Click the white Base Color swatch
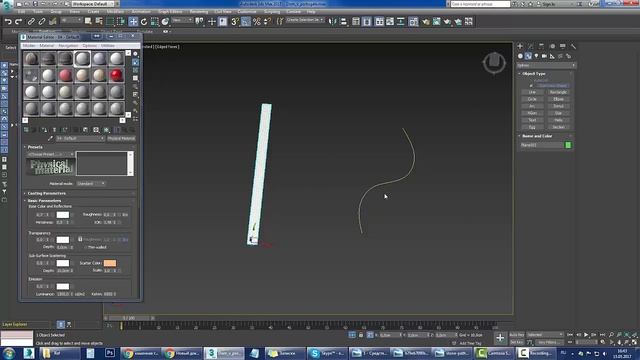Viewport: 640px width, 360px height. pyautogui.click(x=63, y=215)
